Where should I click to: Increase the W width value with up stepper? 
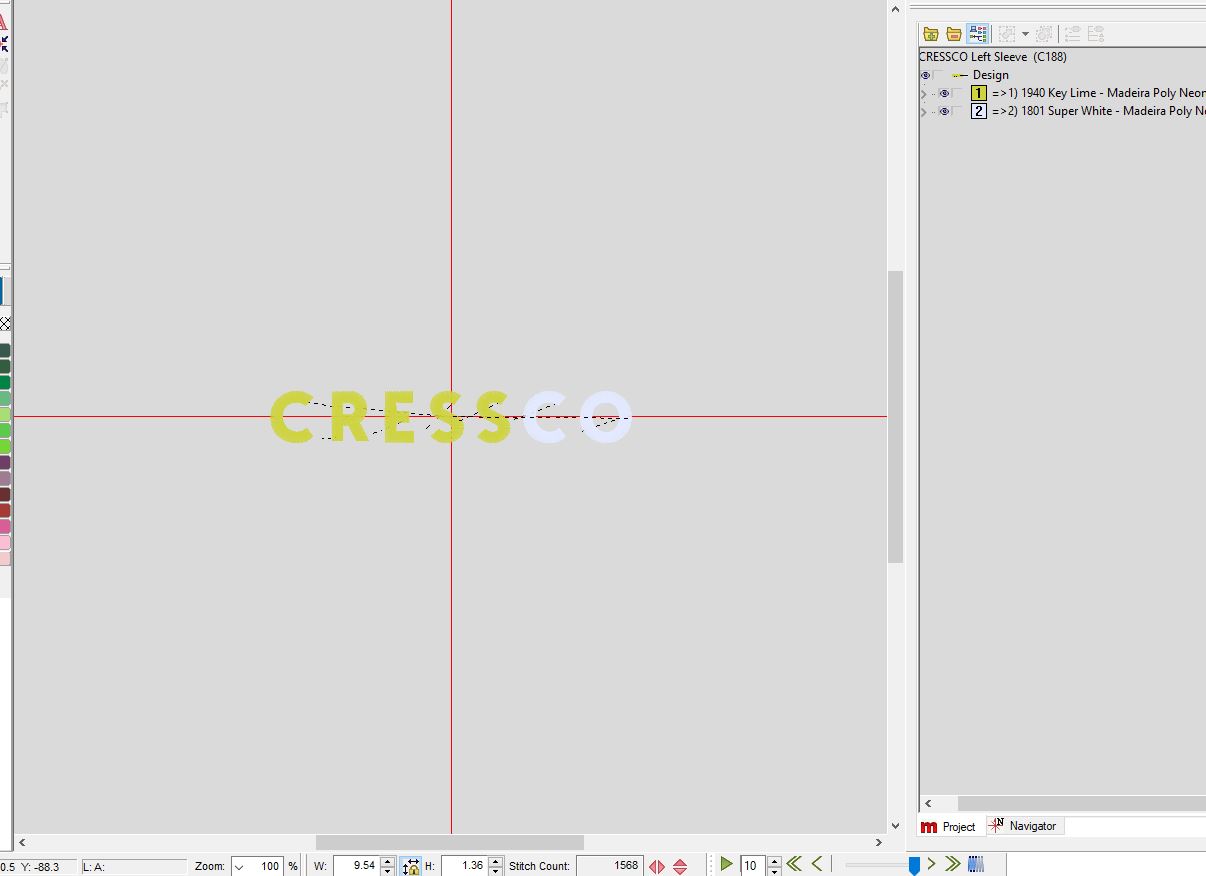point(388,861)
